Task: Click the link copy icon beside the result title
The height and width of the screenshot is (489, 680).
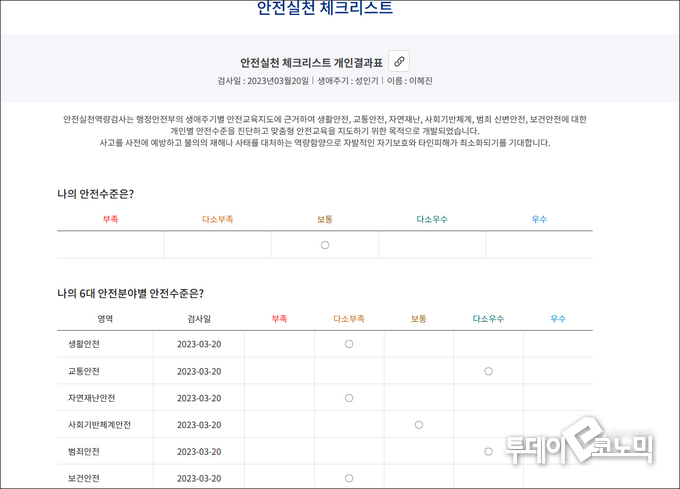Action: tap(398, 61)
